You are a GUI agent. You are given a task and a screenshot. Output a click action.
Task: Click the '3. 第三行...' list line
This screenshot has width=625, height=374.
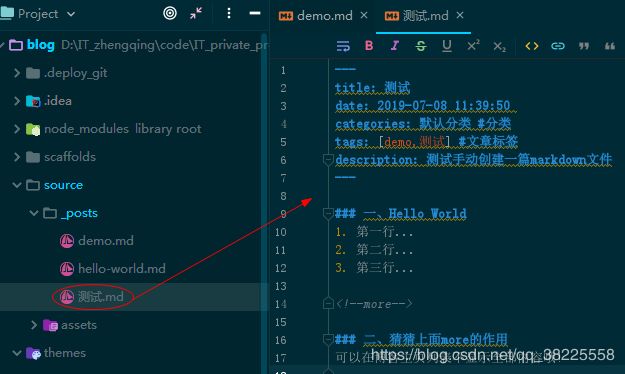tap(374, 268)
